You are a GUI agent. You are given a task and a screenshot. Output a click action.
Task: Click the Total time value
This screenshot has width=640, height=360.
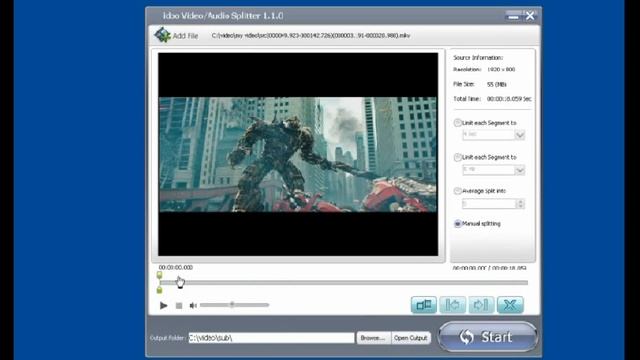pos(509,99)
